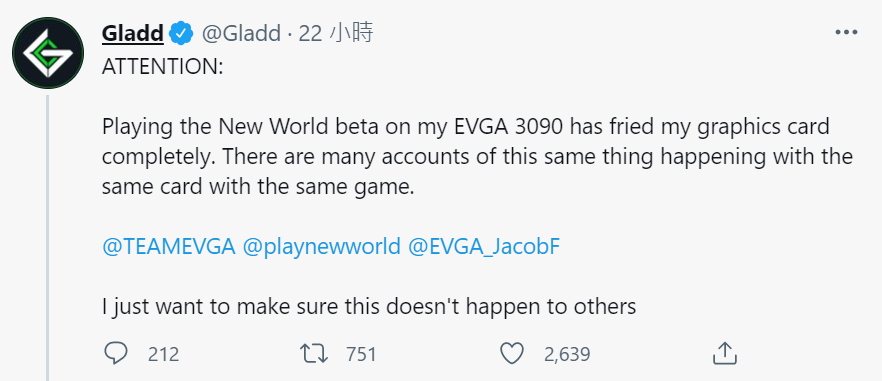
Task: Open Gladd's profile avatar picture
Action: (x=48, y=53)
